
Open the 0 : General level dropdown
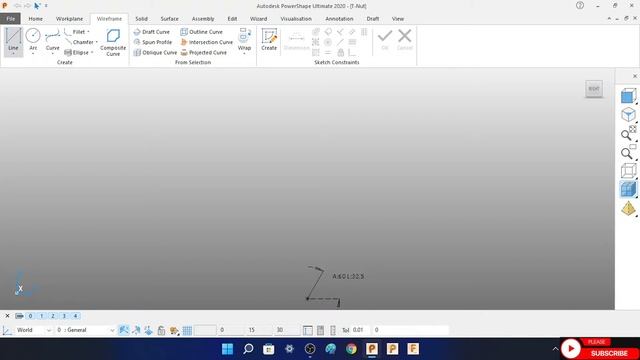[x=86, y=330]
